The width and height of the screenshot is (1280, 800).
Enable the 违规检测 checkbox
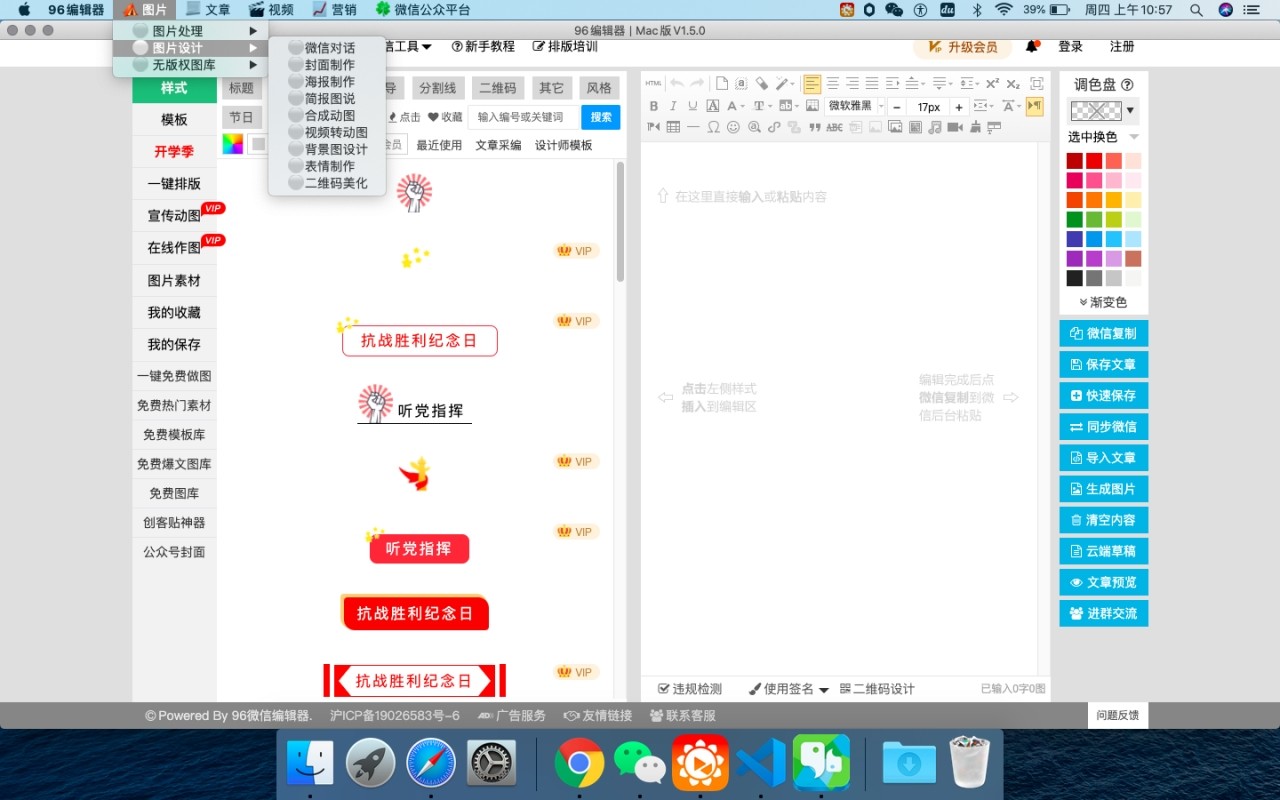[x=663, y=688]
